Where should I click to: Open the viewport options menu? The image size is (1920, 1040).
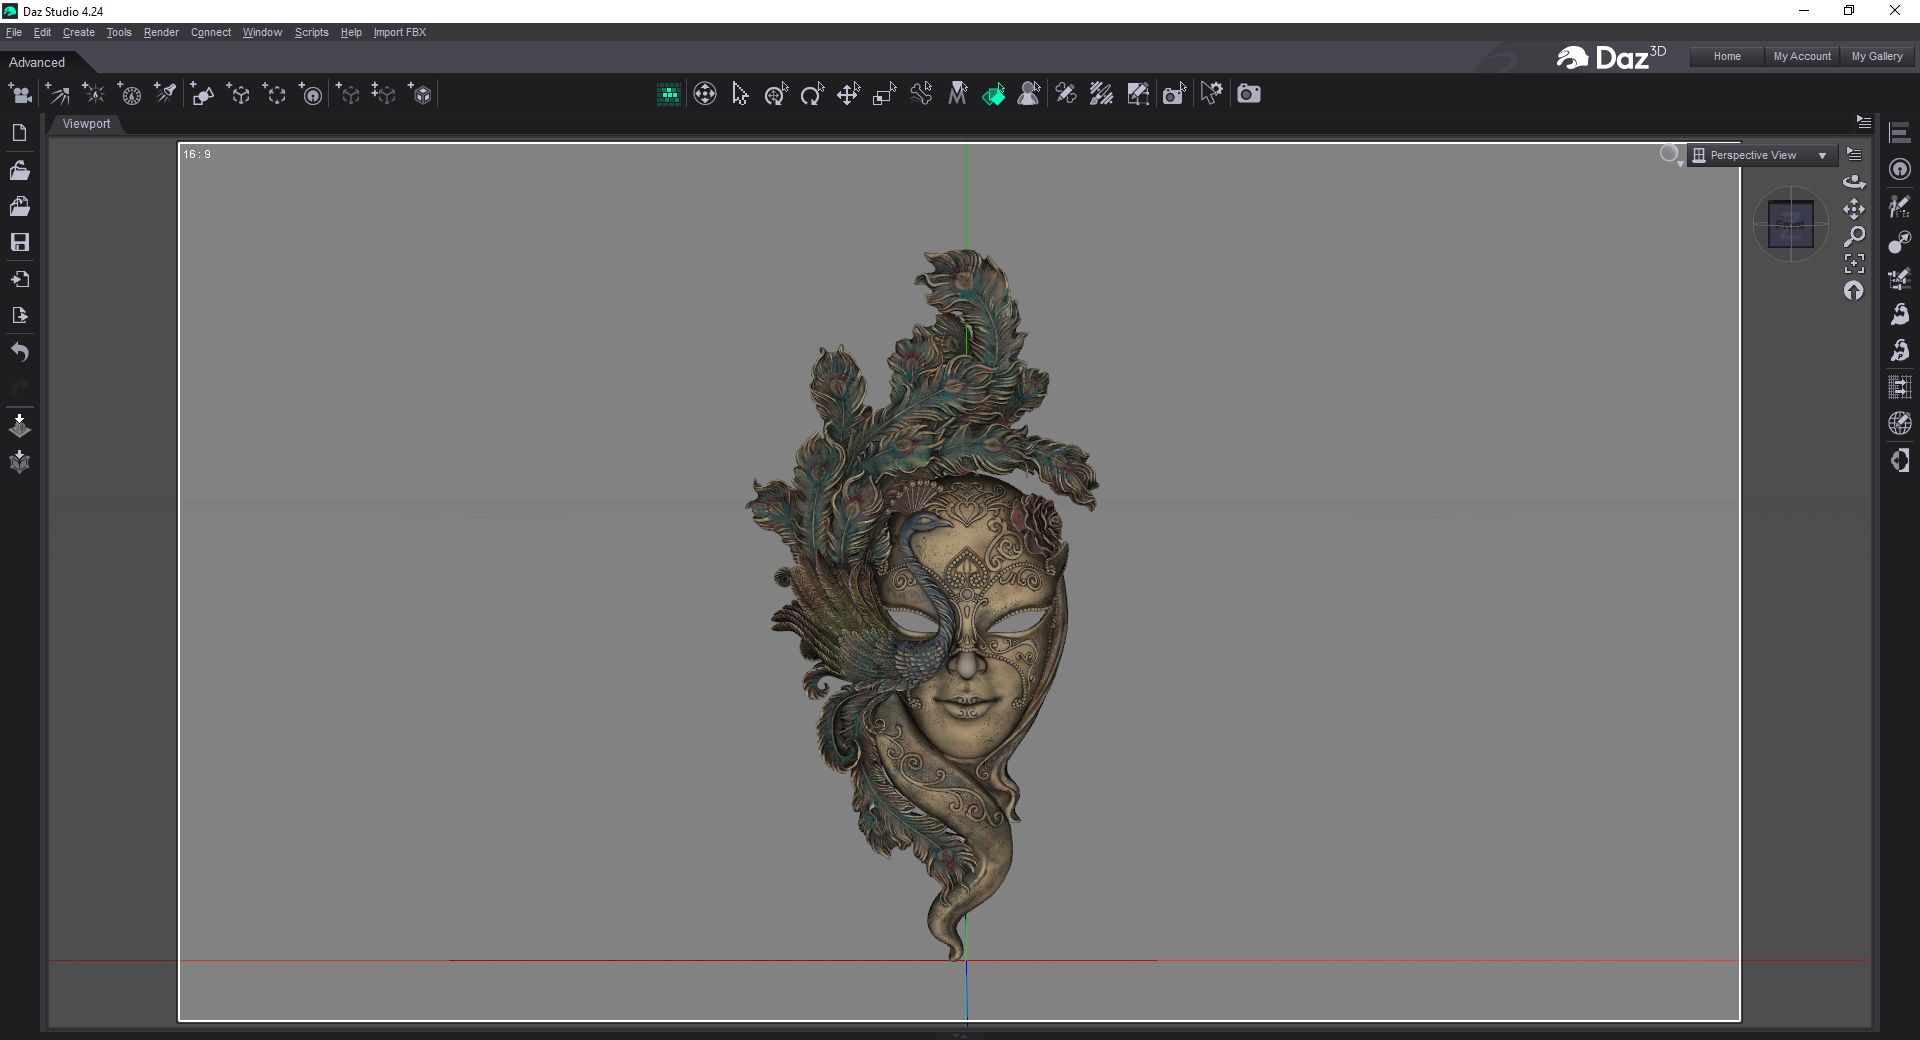coord(1854,154)
